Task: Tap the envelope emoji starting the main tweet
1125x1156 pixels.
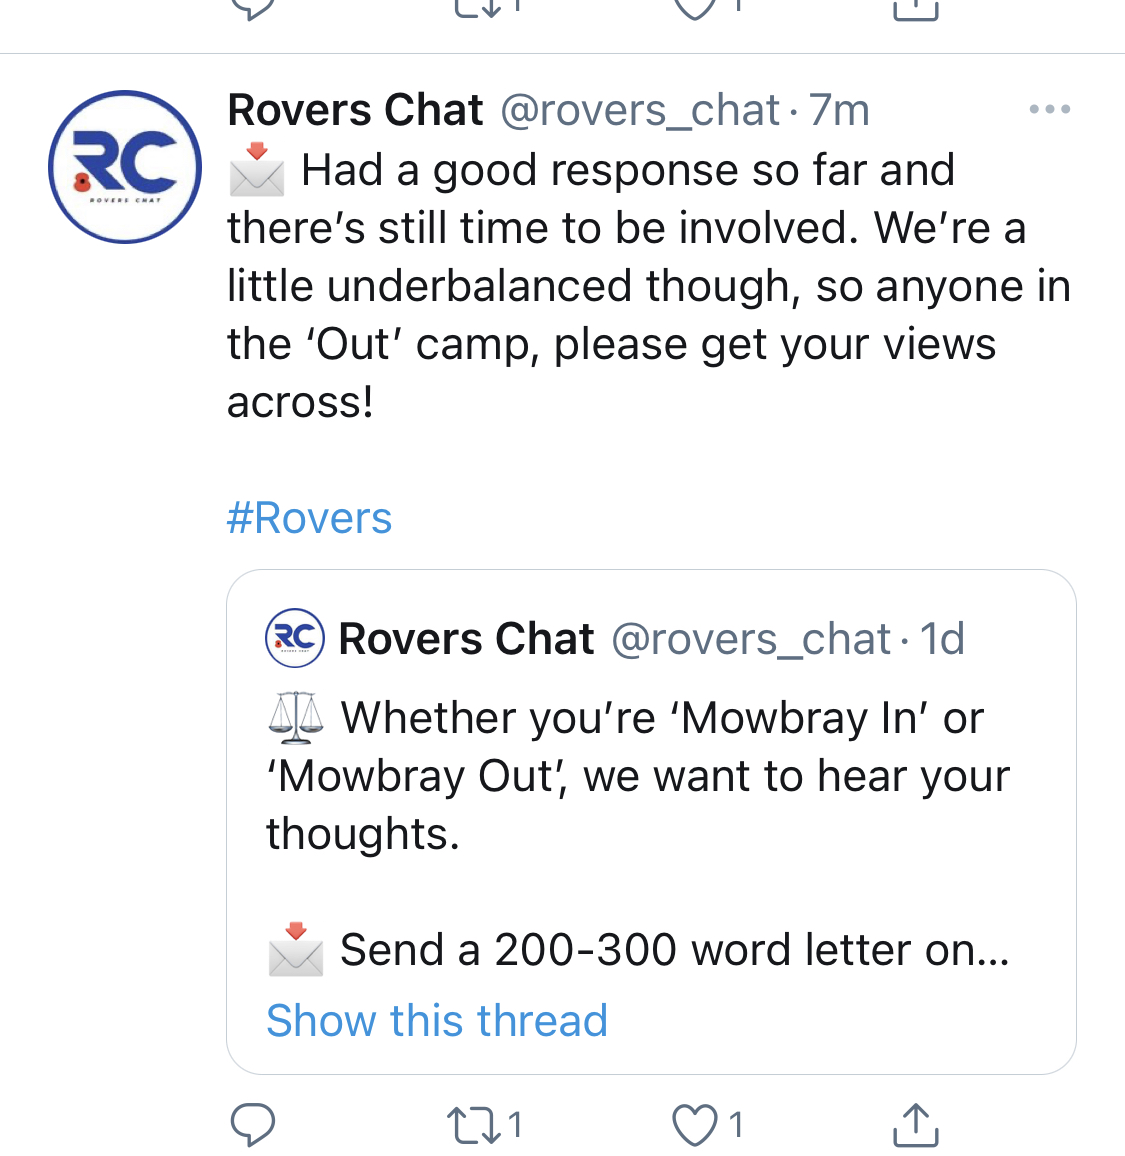Action: click(256, 170)
